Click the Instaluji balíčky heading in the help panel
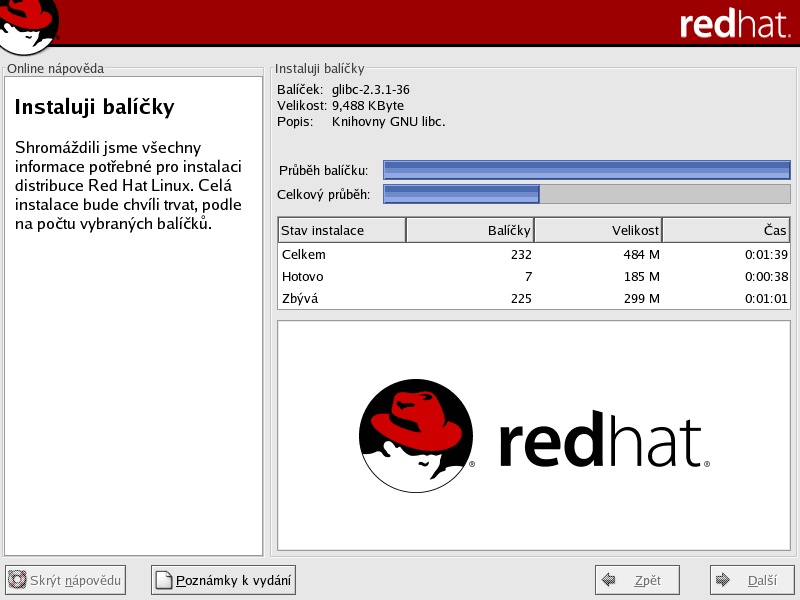This screenshot has height=600, width=800. (95, 107)
